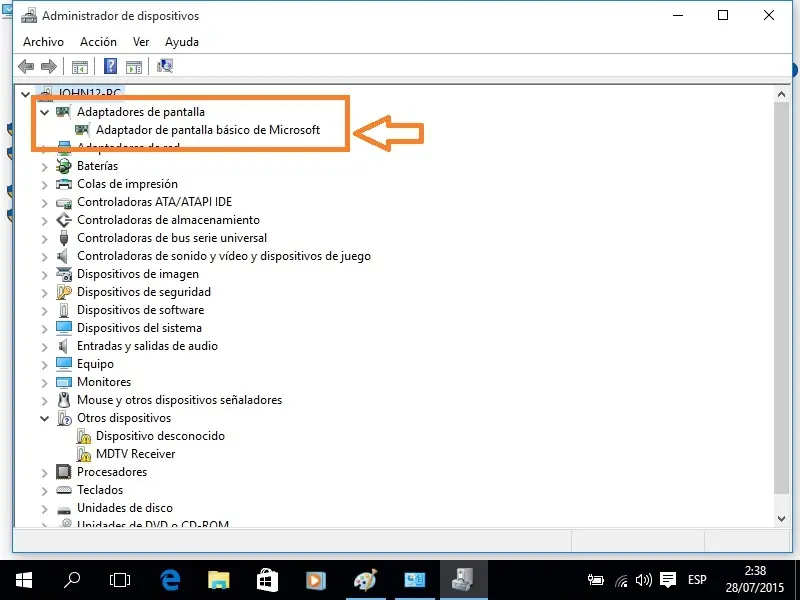Click the battery power tray icon
Viewport: 800px width, 600px height.
pos(595,580)
